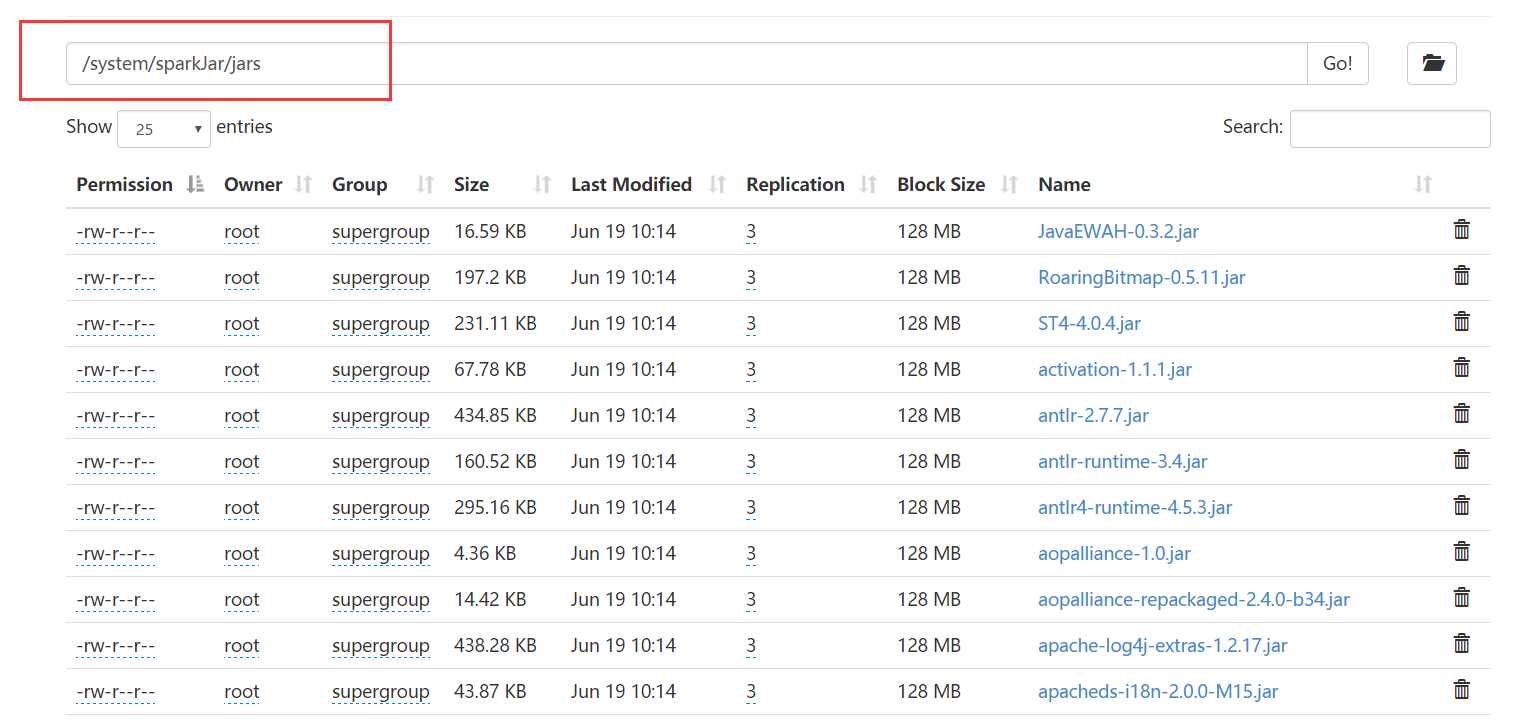Sort by Permission column sort icon
1531x724 pixels.
[x=196, y=184]
